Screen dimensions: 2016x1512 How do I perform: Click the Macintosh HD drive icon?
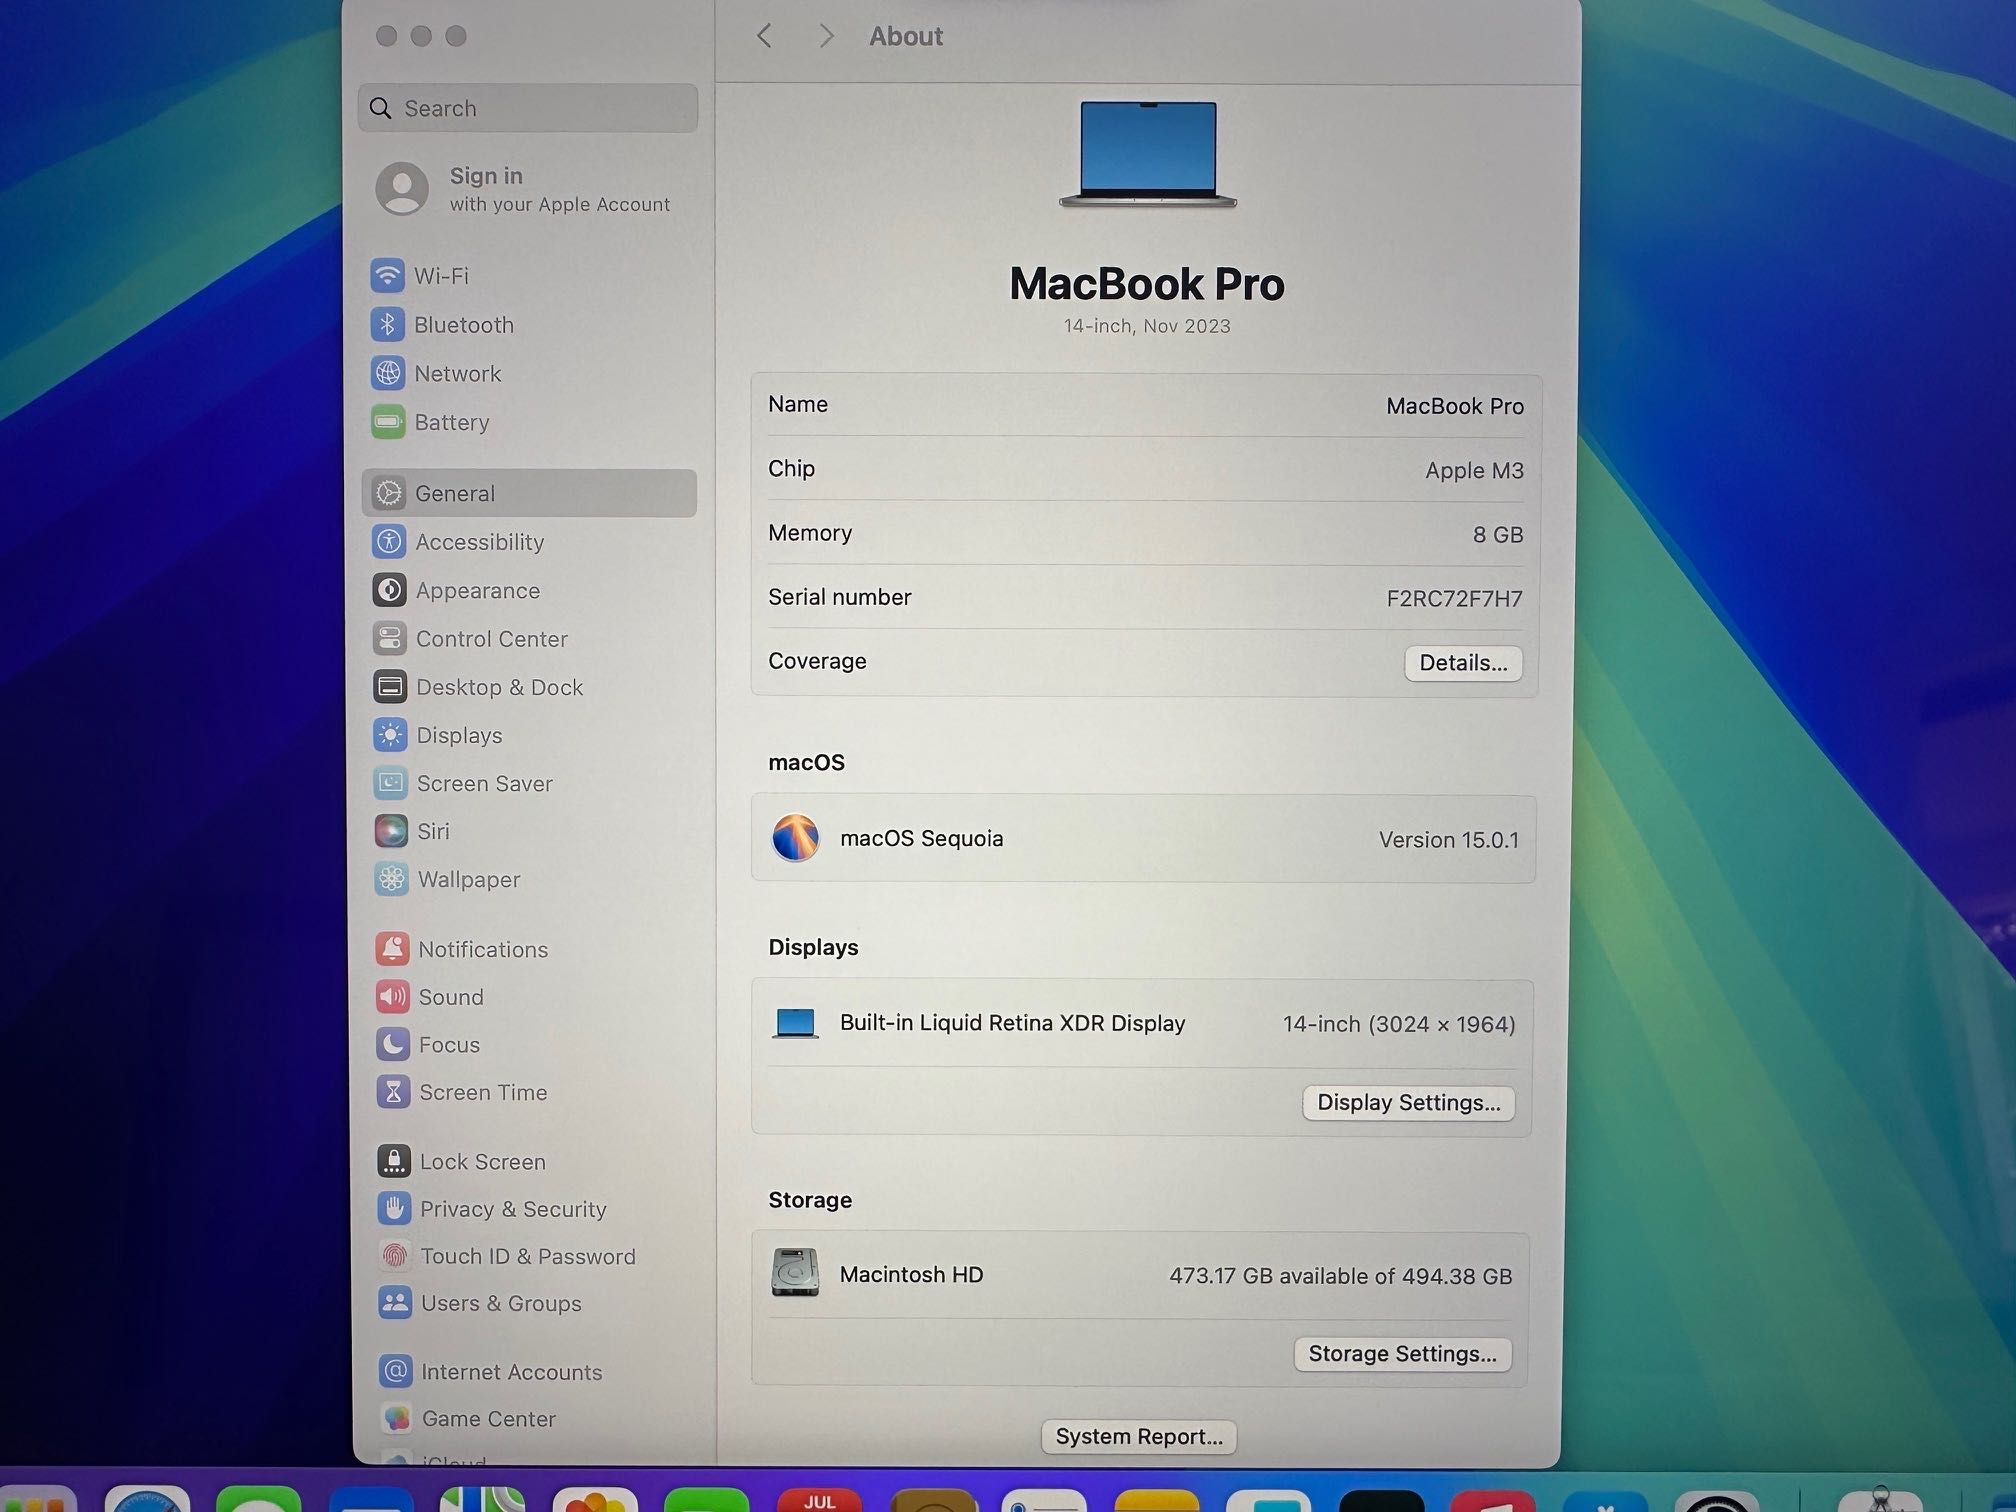[x=795, y=1273]
